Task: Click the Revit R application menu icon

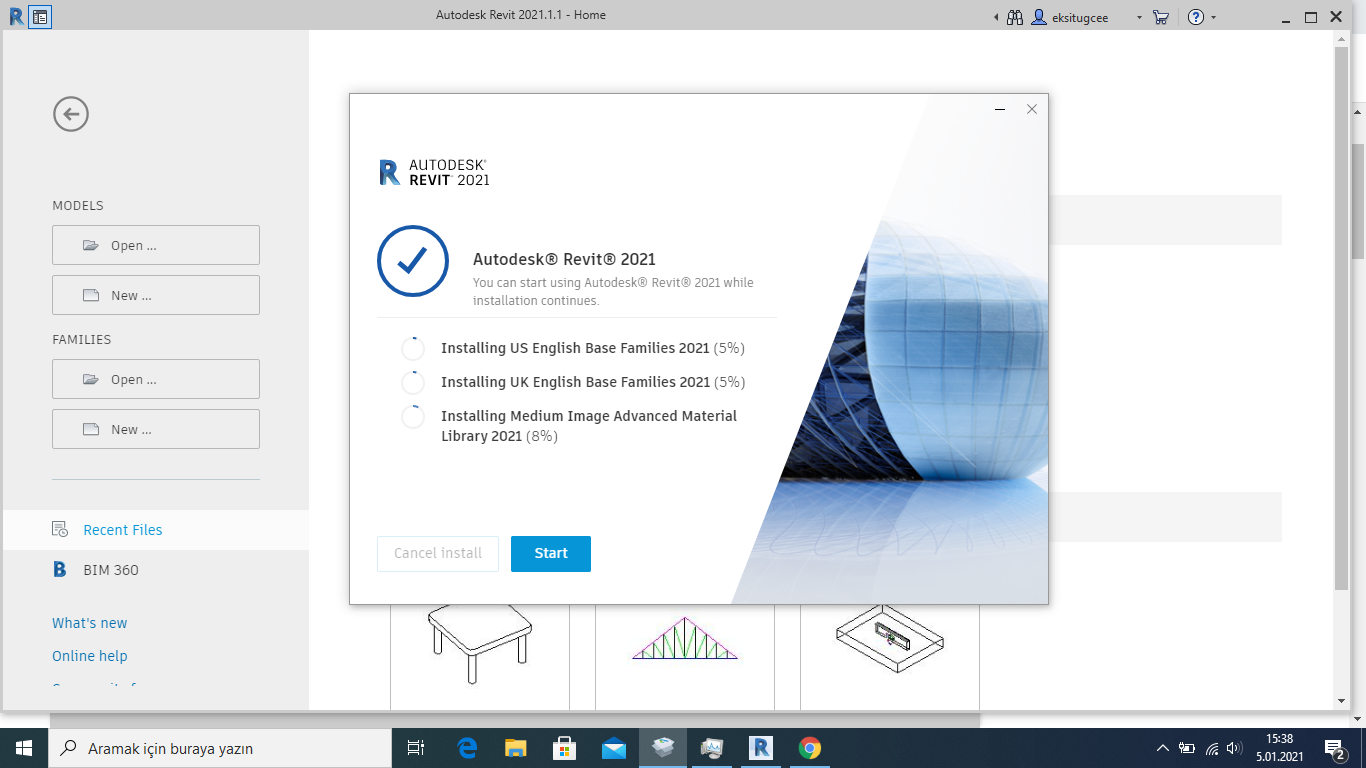Action: (x=16, y=16)
